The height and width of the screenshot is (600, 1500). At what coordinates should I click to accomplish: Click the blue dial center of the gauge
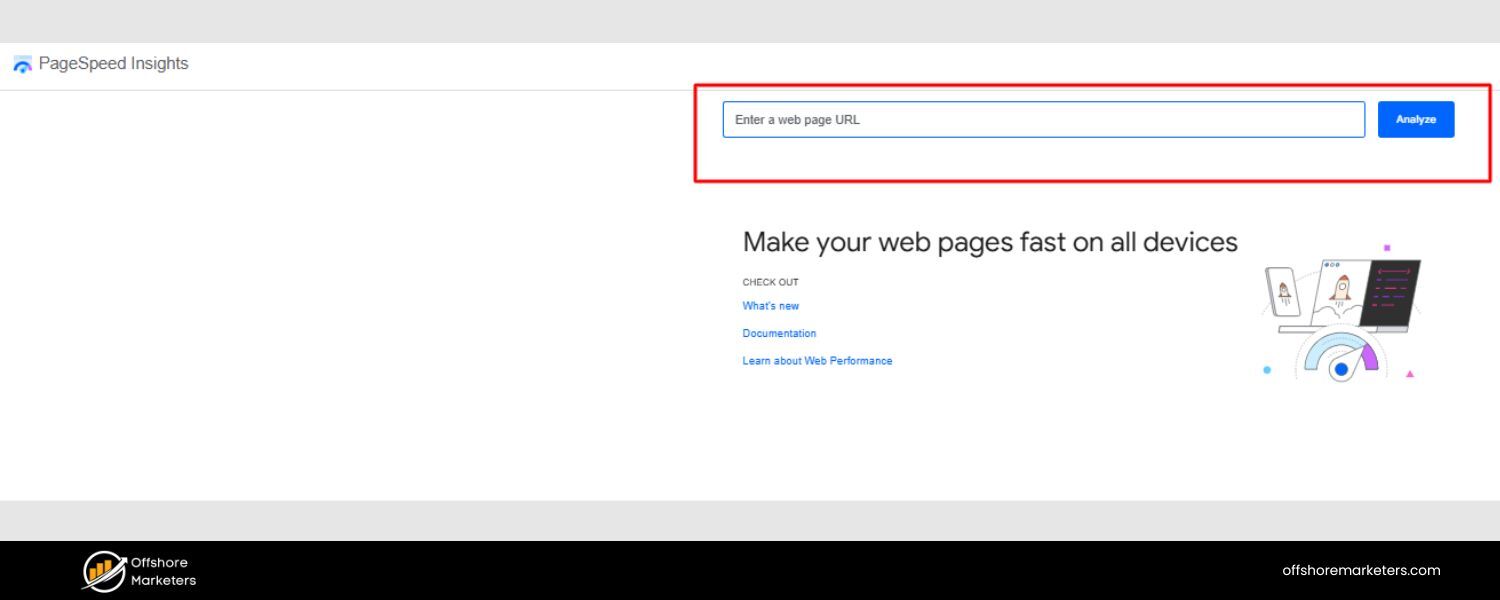click(x=1341, y=370)
